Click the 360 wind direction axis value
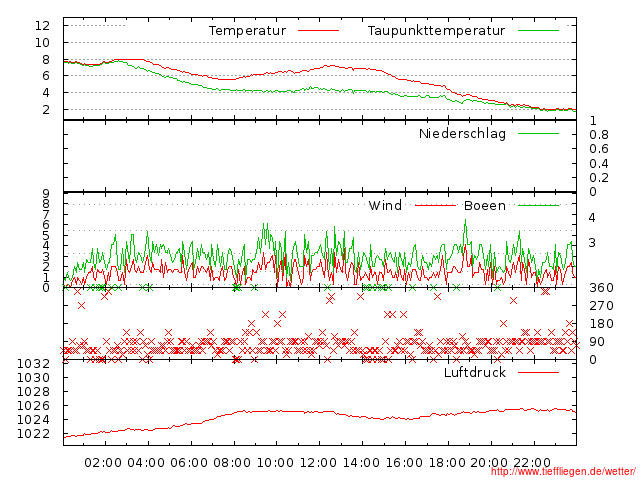The image size is (640, 480). click(x=601, y=288)
